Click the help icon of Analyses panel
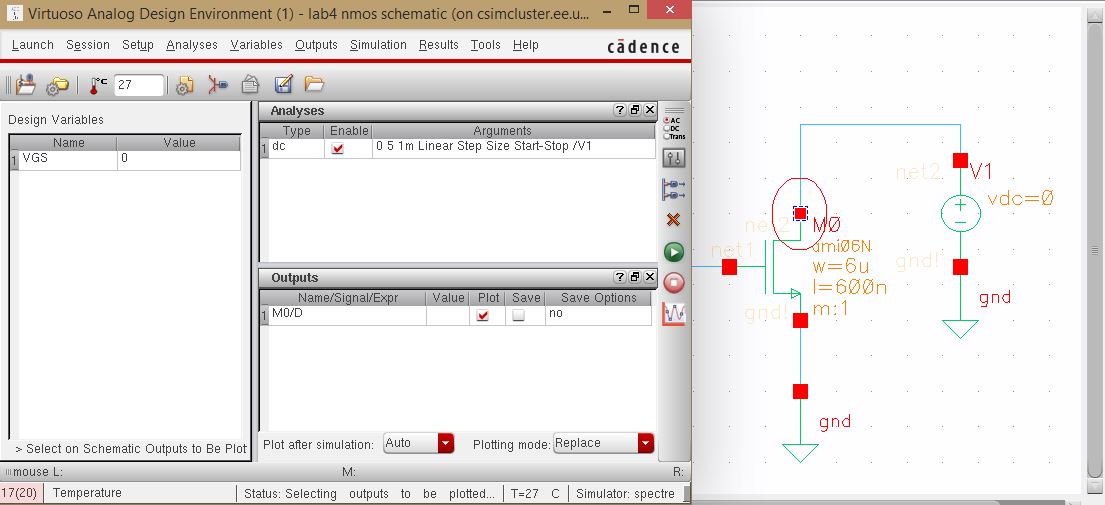 click(619, 111)
